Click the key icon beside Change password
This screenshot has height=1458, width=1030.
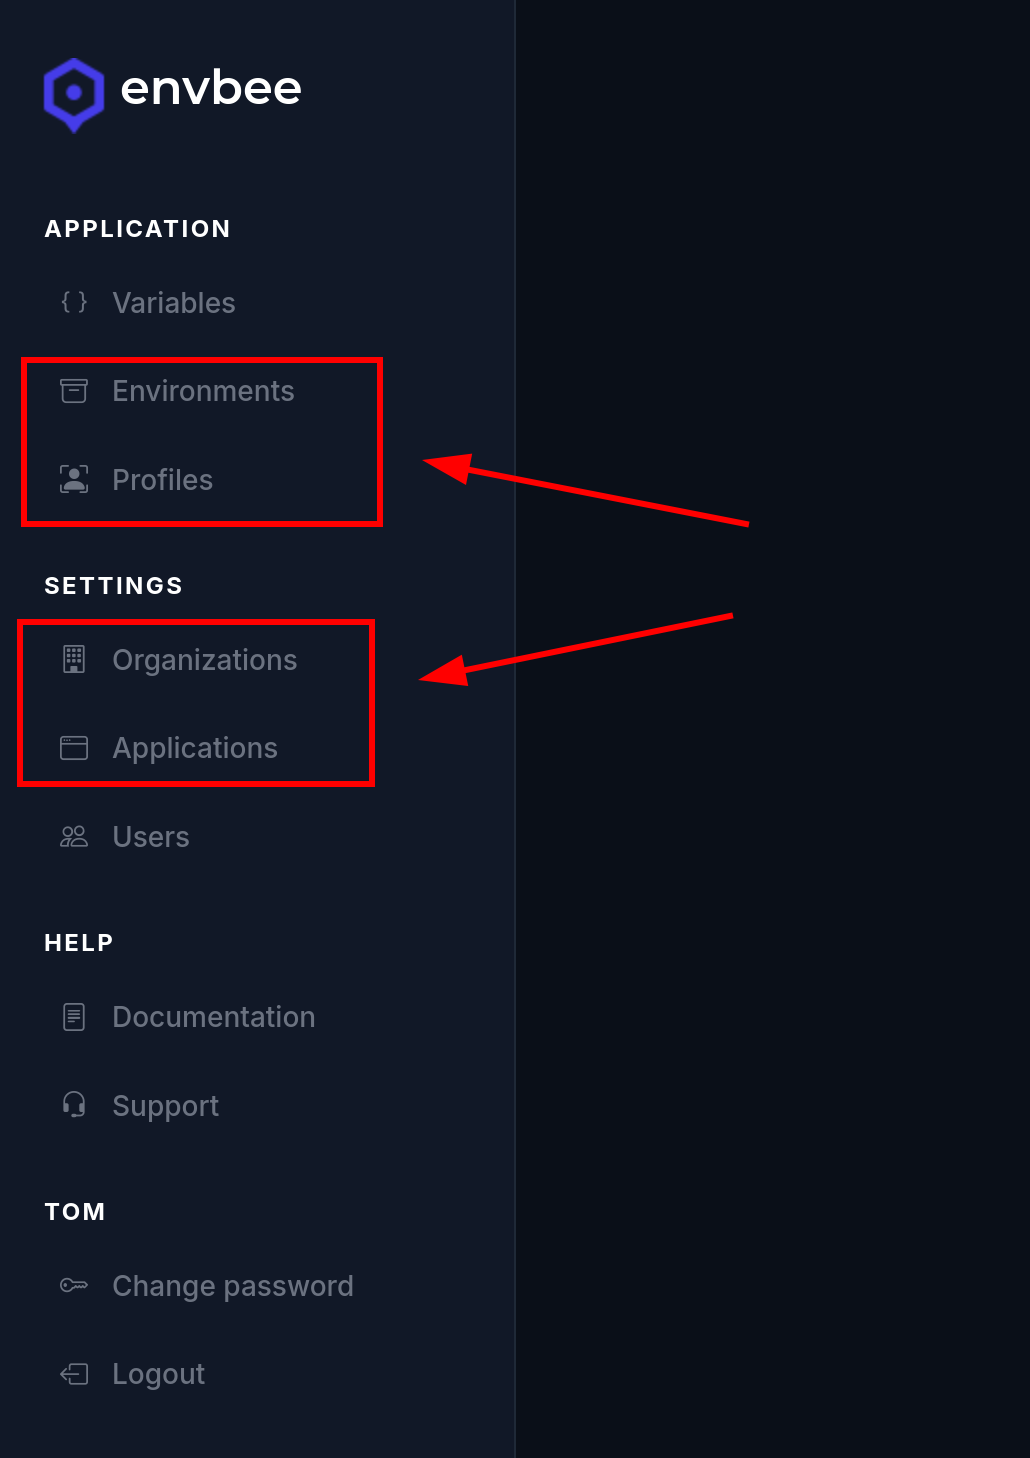pyautogui.click(x=74, y=1285)
